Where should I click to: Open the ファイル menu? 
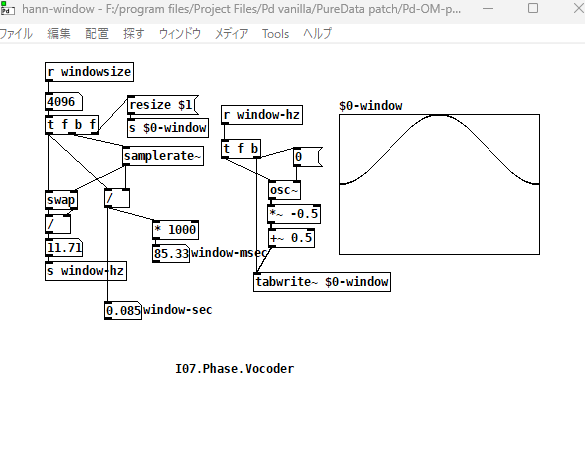[x=16, y=34]
